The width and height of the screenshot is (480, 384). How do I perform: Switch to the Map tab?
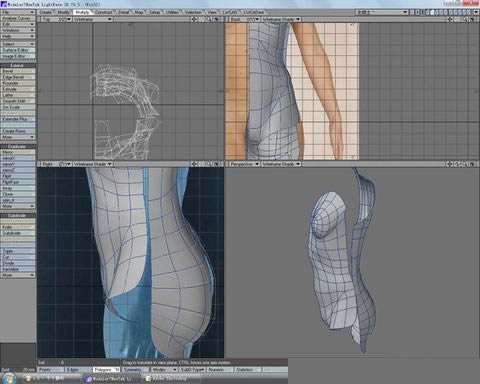click(139, 12)
